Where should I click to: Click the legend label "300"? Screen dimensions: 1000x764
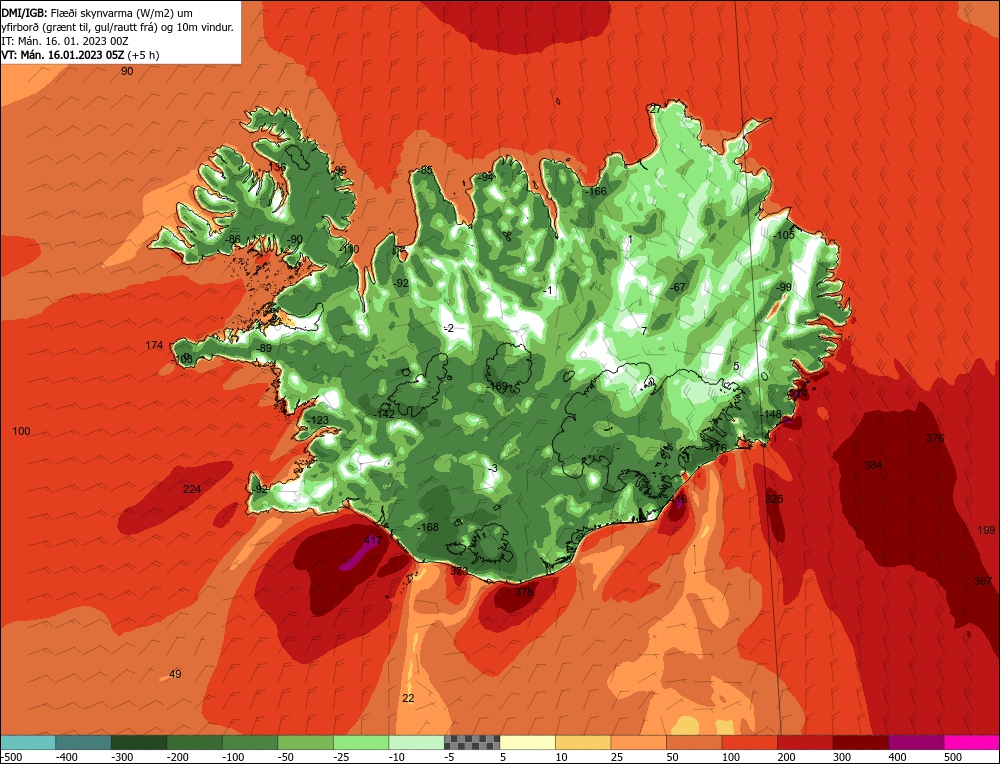coord(842,757)
